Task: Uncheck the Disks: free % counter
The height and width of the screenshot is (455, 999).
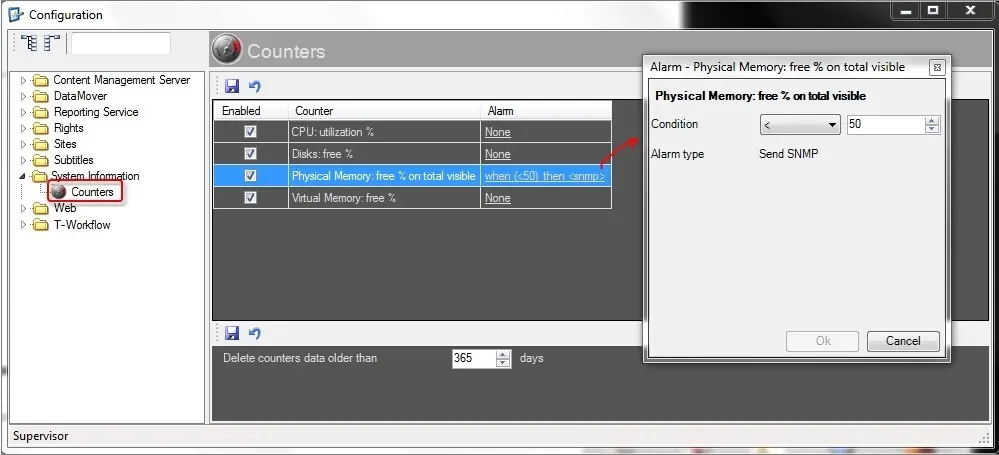Action: [x=251, y=154]
